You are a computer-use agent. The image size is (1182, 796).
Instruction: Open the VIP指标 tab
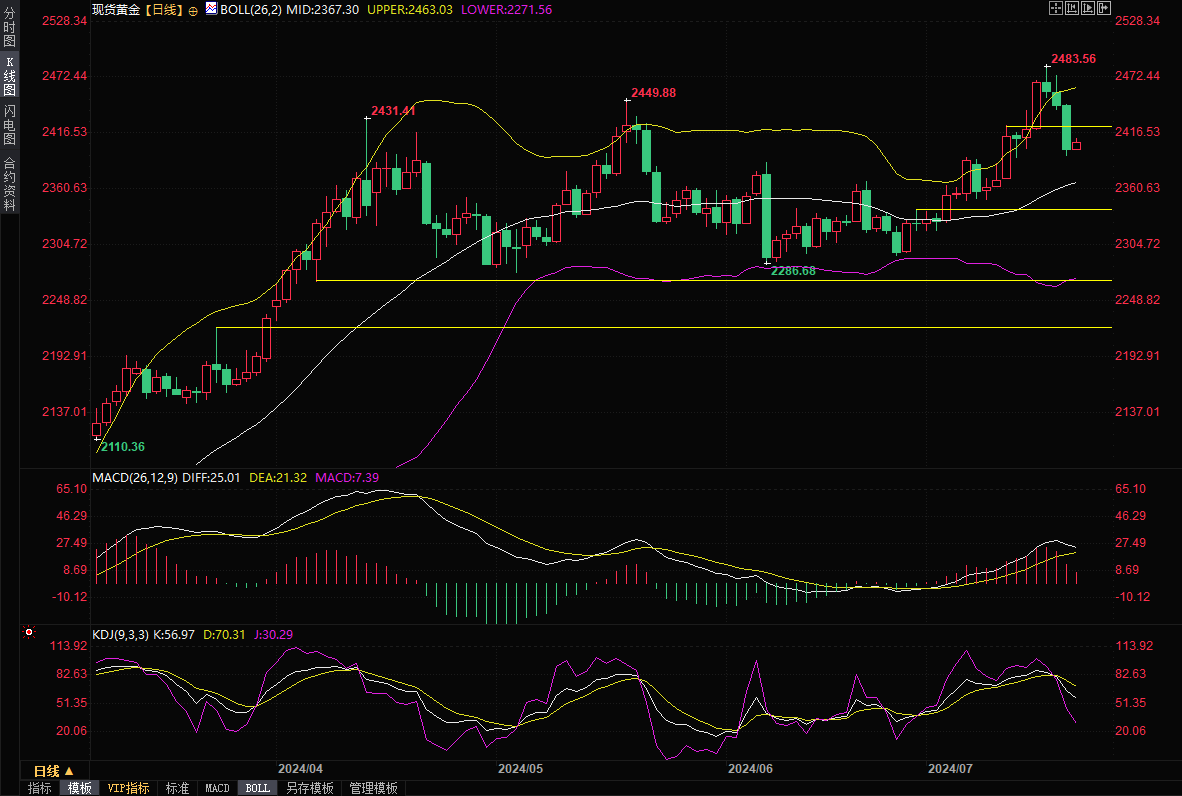click(129, 788)
